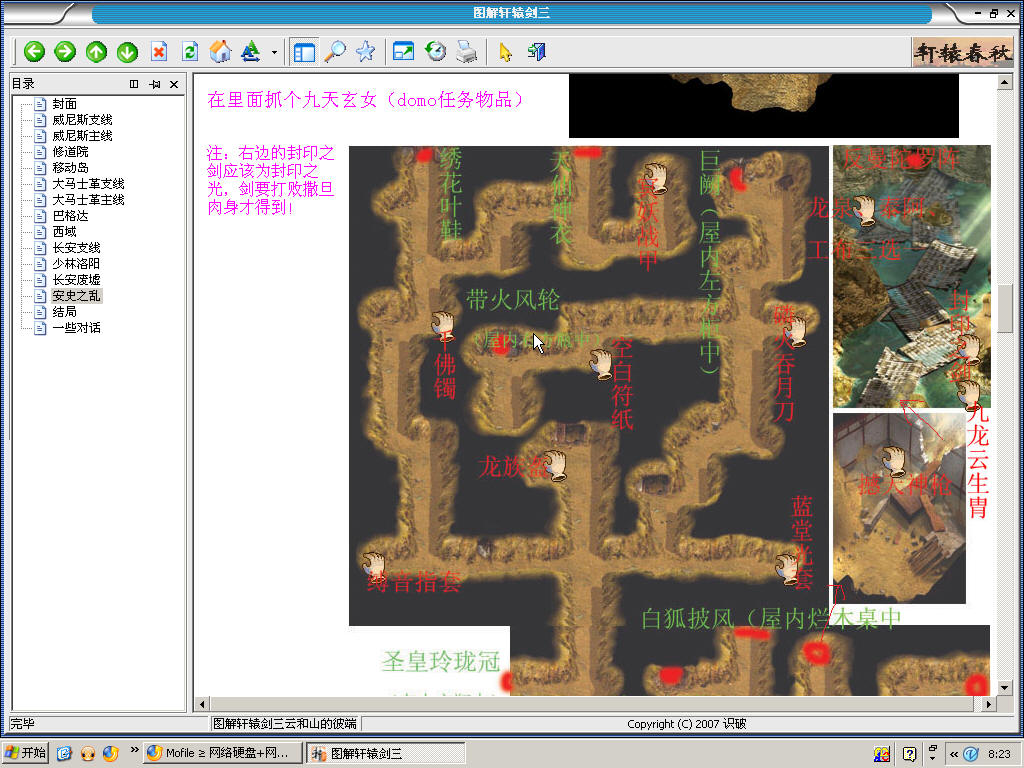The width and height of the screenshot is (1024, 768).
Task: Click the 开始 Start button
Action: coord(26,754)
